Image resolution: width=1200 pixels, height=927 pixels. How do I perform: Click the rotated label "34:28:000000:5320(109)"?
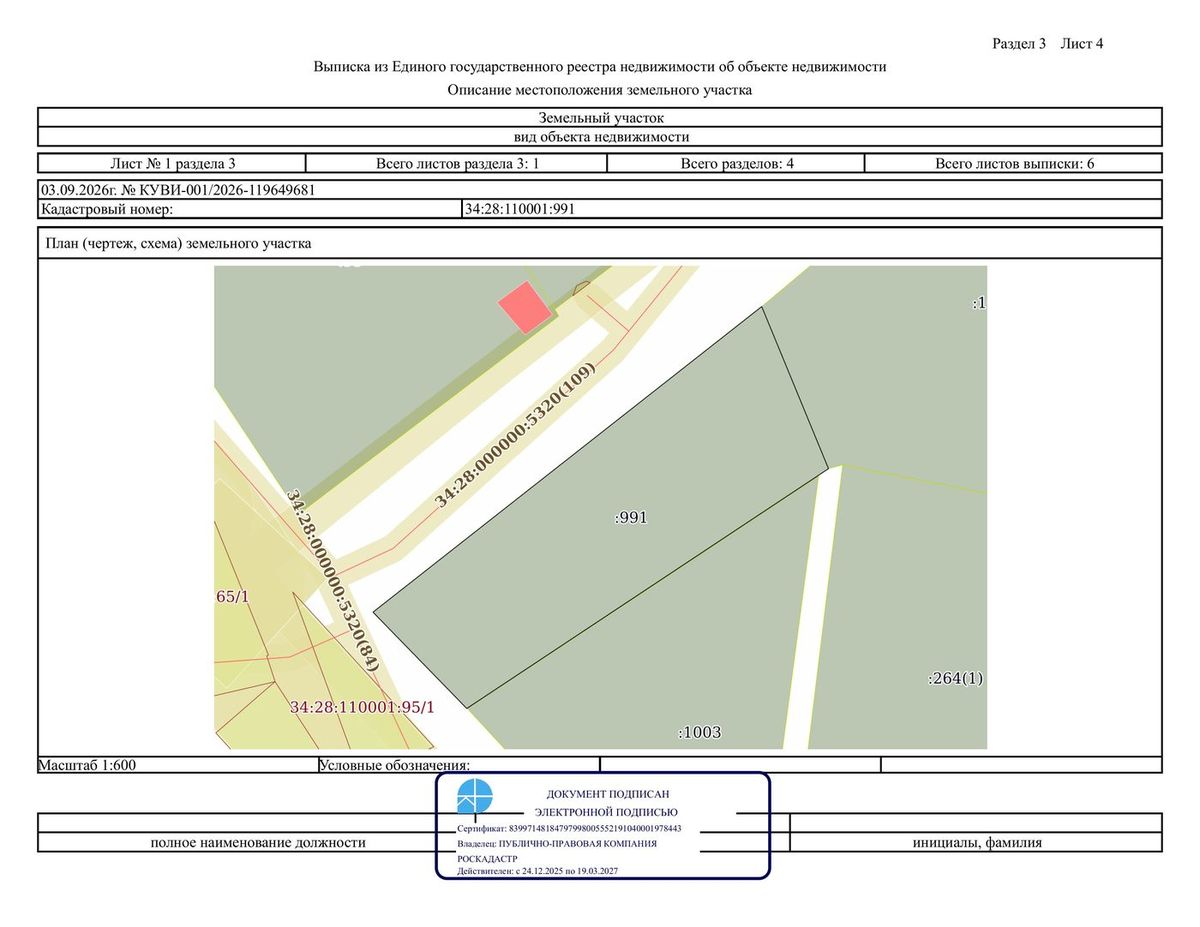(x=516, y=434)
